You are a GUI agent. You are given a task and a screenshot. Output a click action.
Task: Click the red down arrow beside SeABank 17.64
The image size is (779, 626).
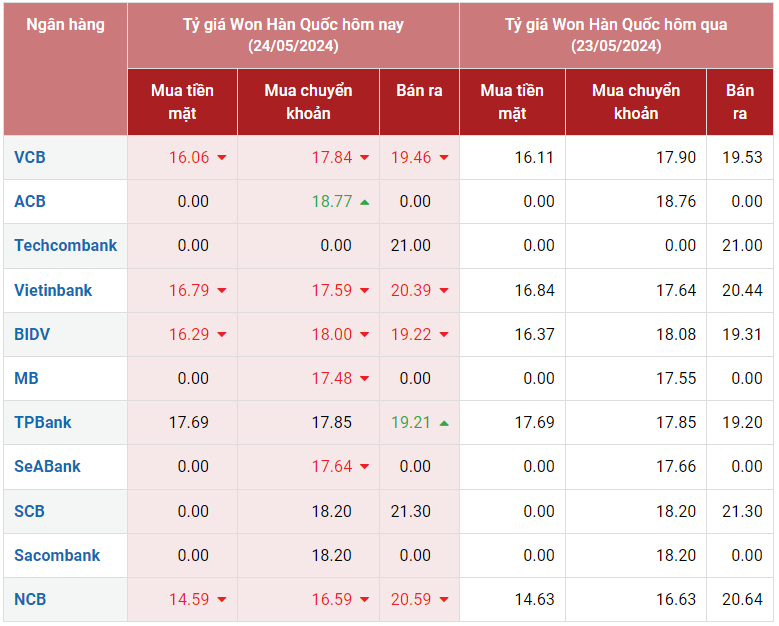pyautogui.click(x=364, y=467)
